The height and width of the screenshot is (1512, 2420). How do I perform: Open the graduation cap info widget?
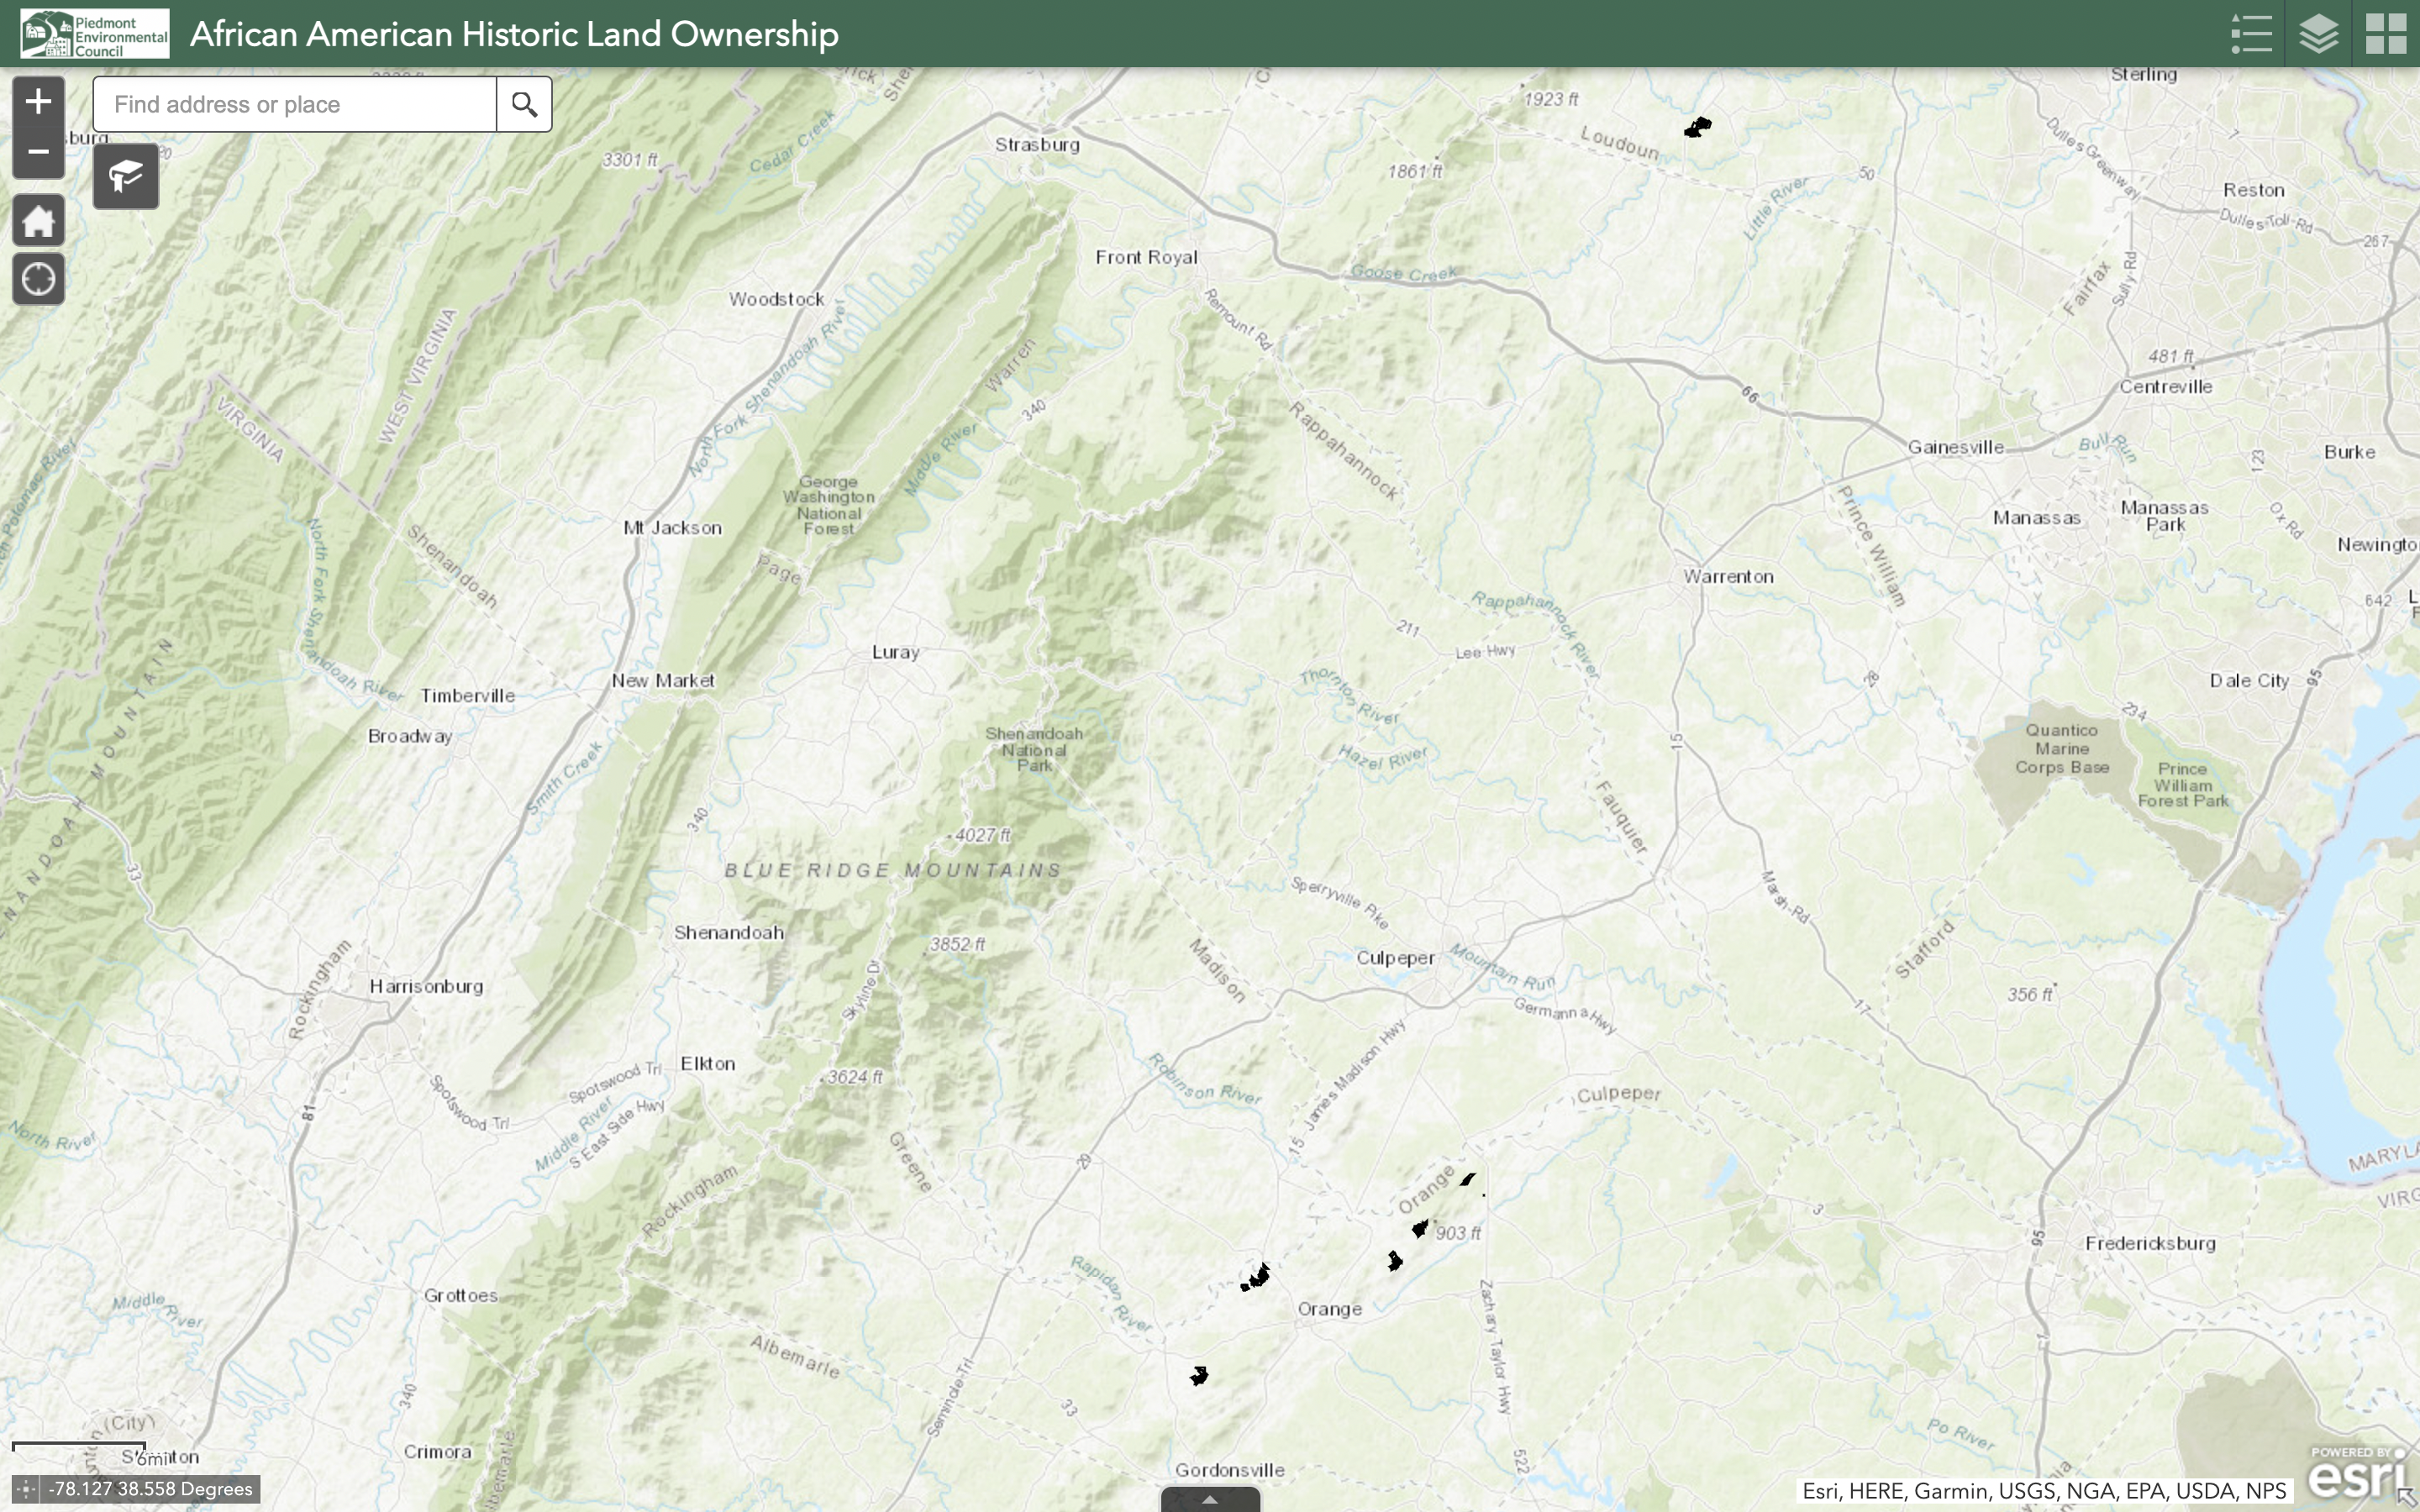pyautogui.click(x=126, y=177)
